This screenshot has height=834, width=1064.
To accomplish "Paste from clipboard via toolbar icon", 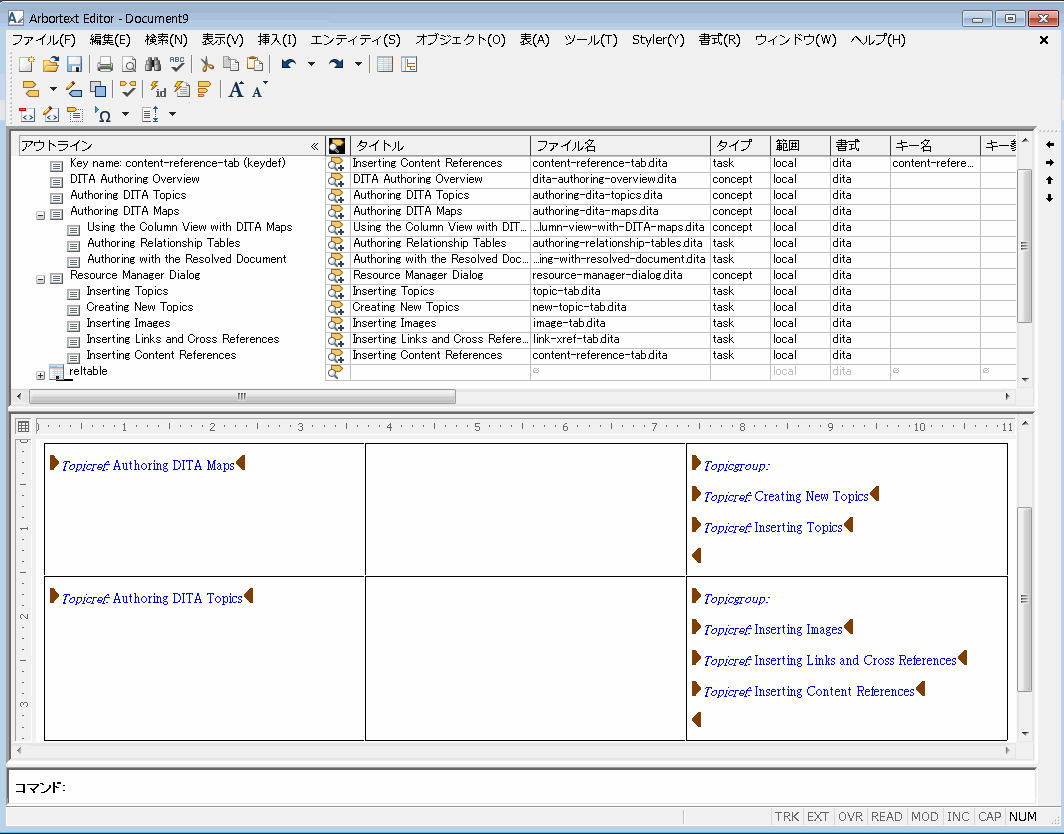I will (255, 64).
